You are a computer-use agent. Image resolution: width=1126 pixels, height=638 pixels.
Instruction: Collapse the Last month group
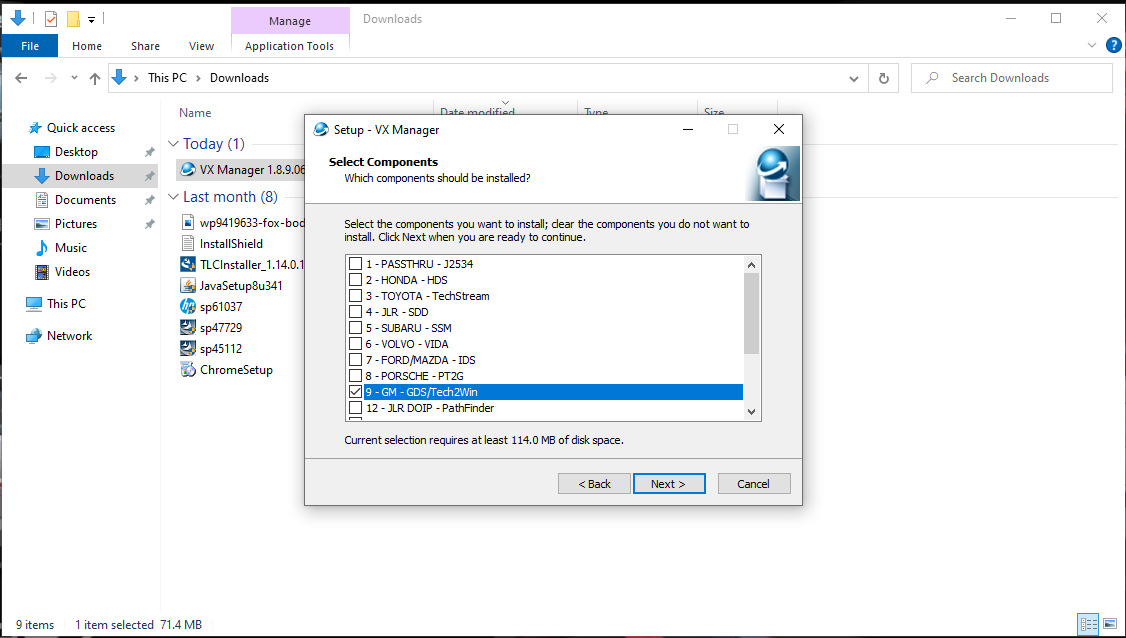click(x=173, y=197)
